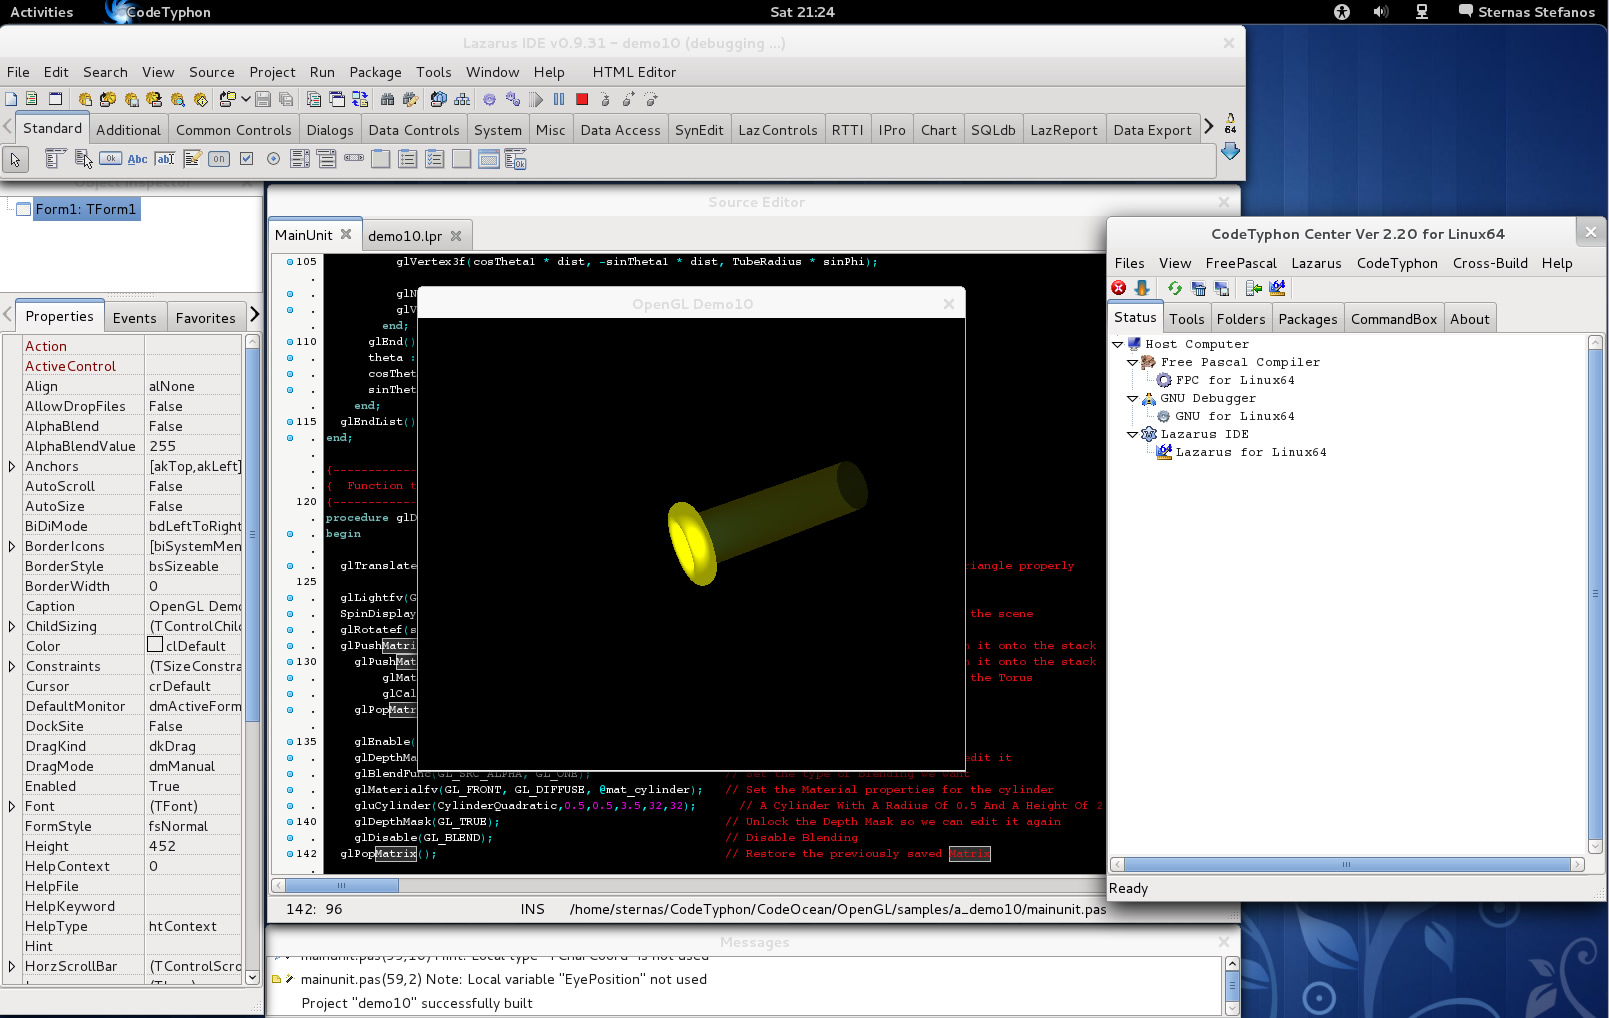
Task: Open the Package menu in Lazarus
Action: [375, 72]
